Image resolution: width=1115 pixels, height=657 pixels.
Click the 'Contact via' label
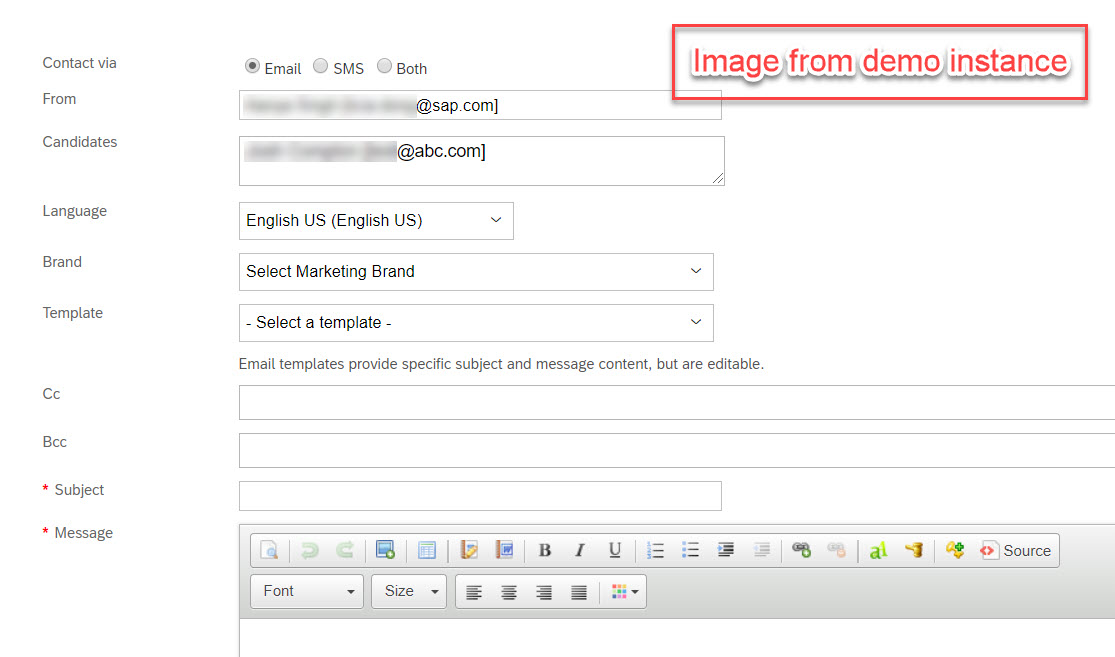pyautogui.click(x=80, y=63)
